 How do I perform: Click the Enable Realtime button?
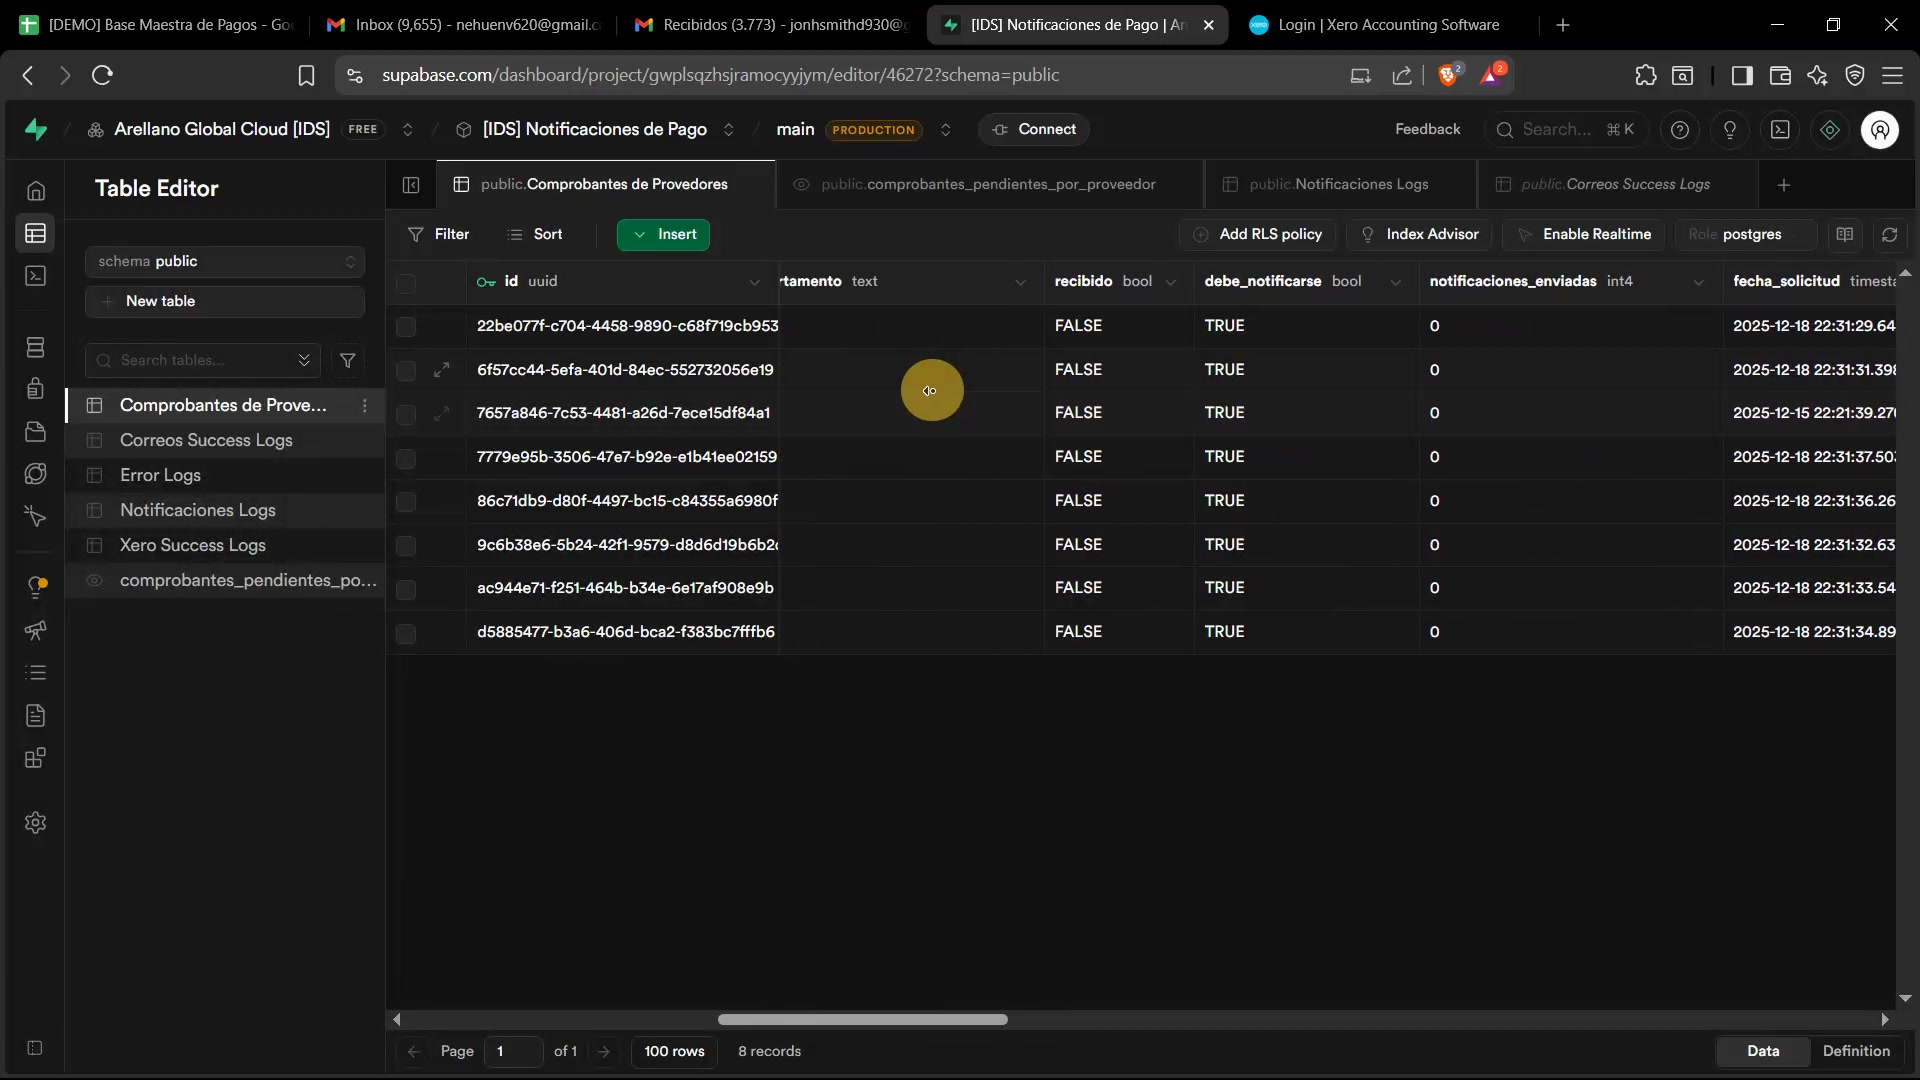tap(1584, 234)
